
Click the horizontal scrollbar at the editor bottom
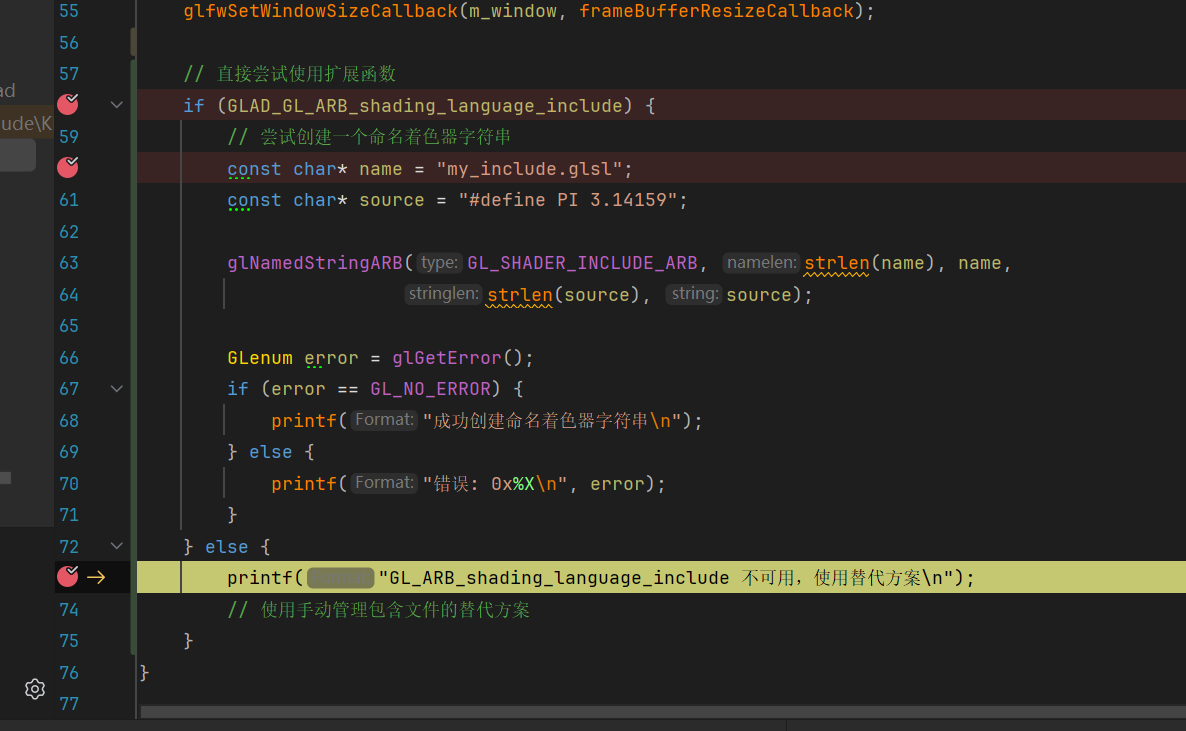663,712
